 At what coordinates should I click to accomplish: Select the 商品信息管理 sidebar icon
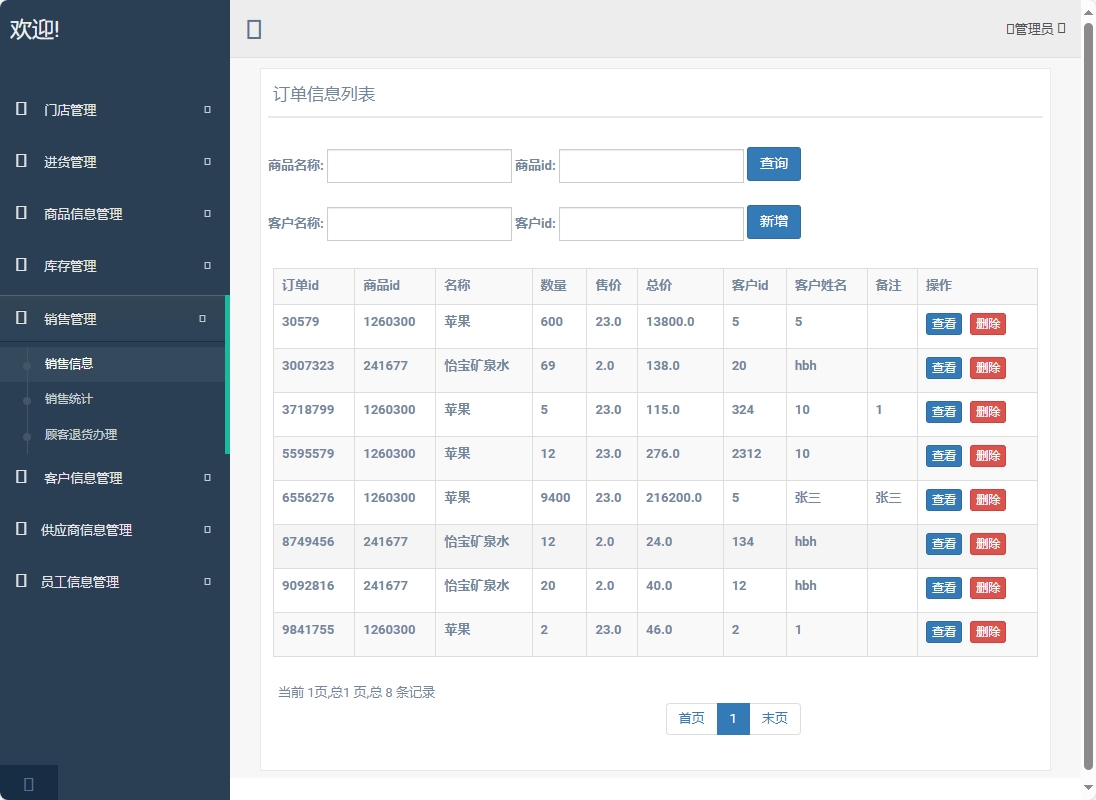tap(20, 213)
